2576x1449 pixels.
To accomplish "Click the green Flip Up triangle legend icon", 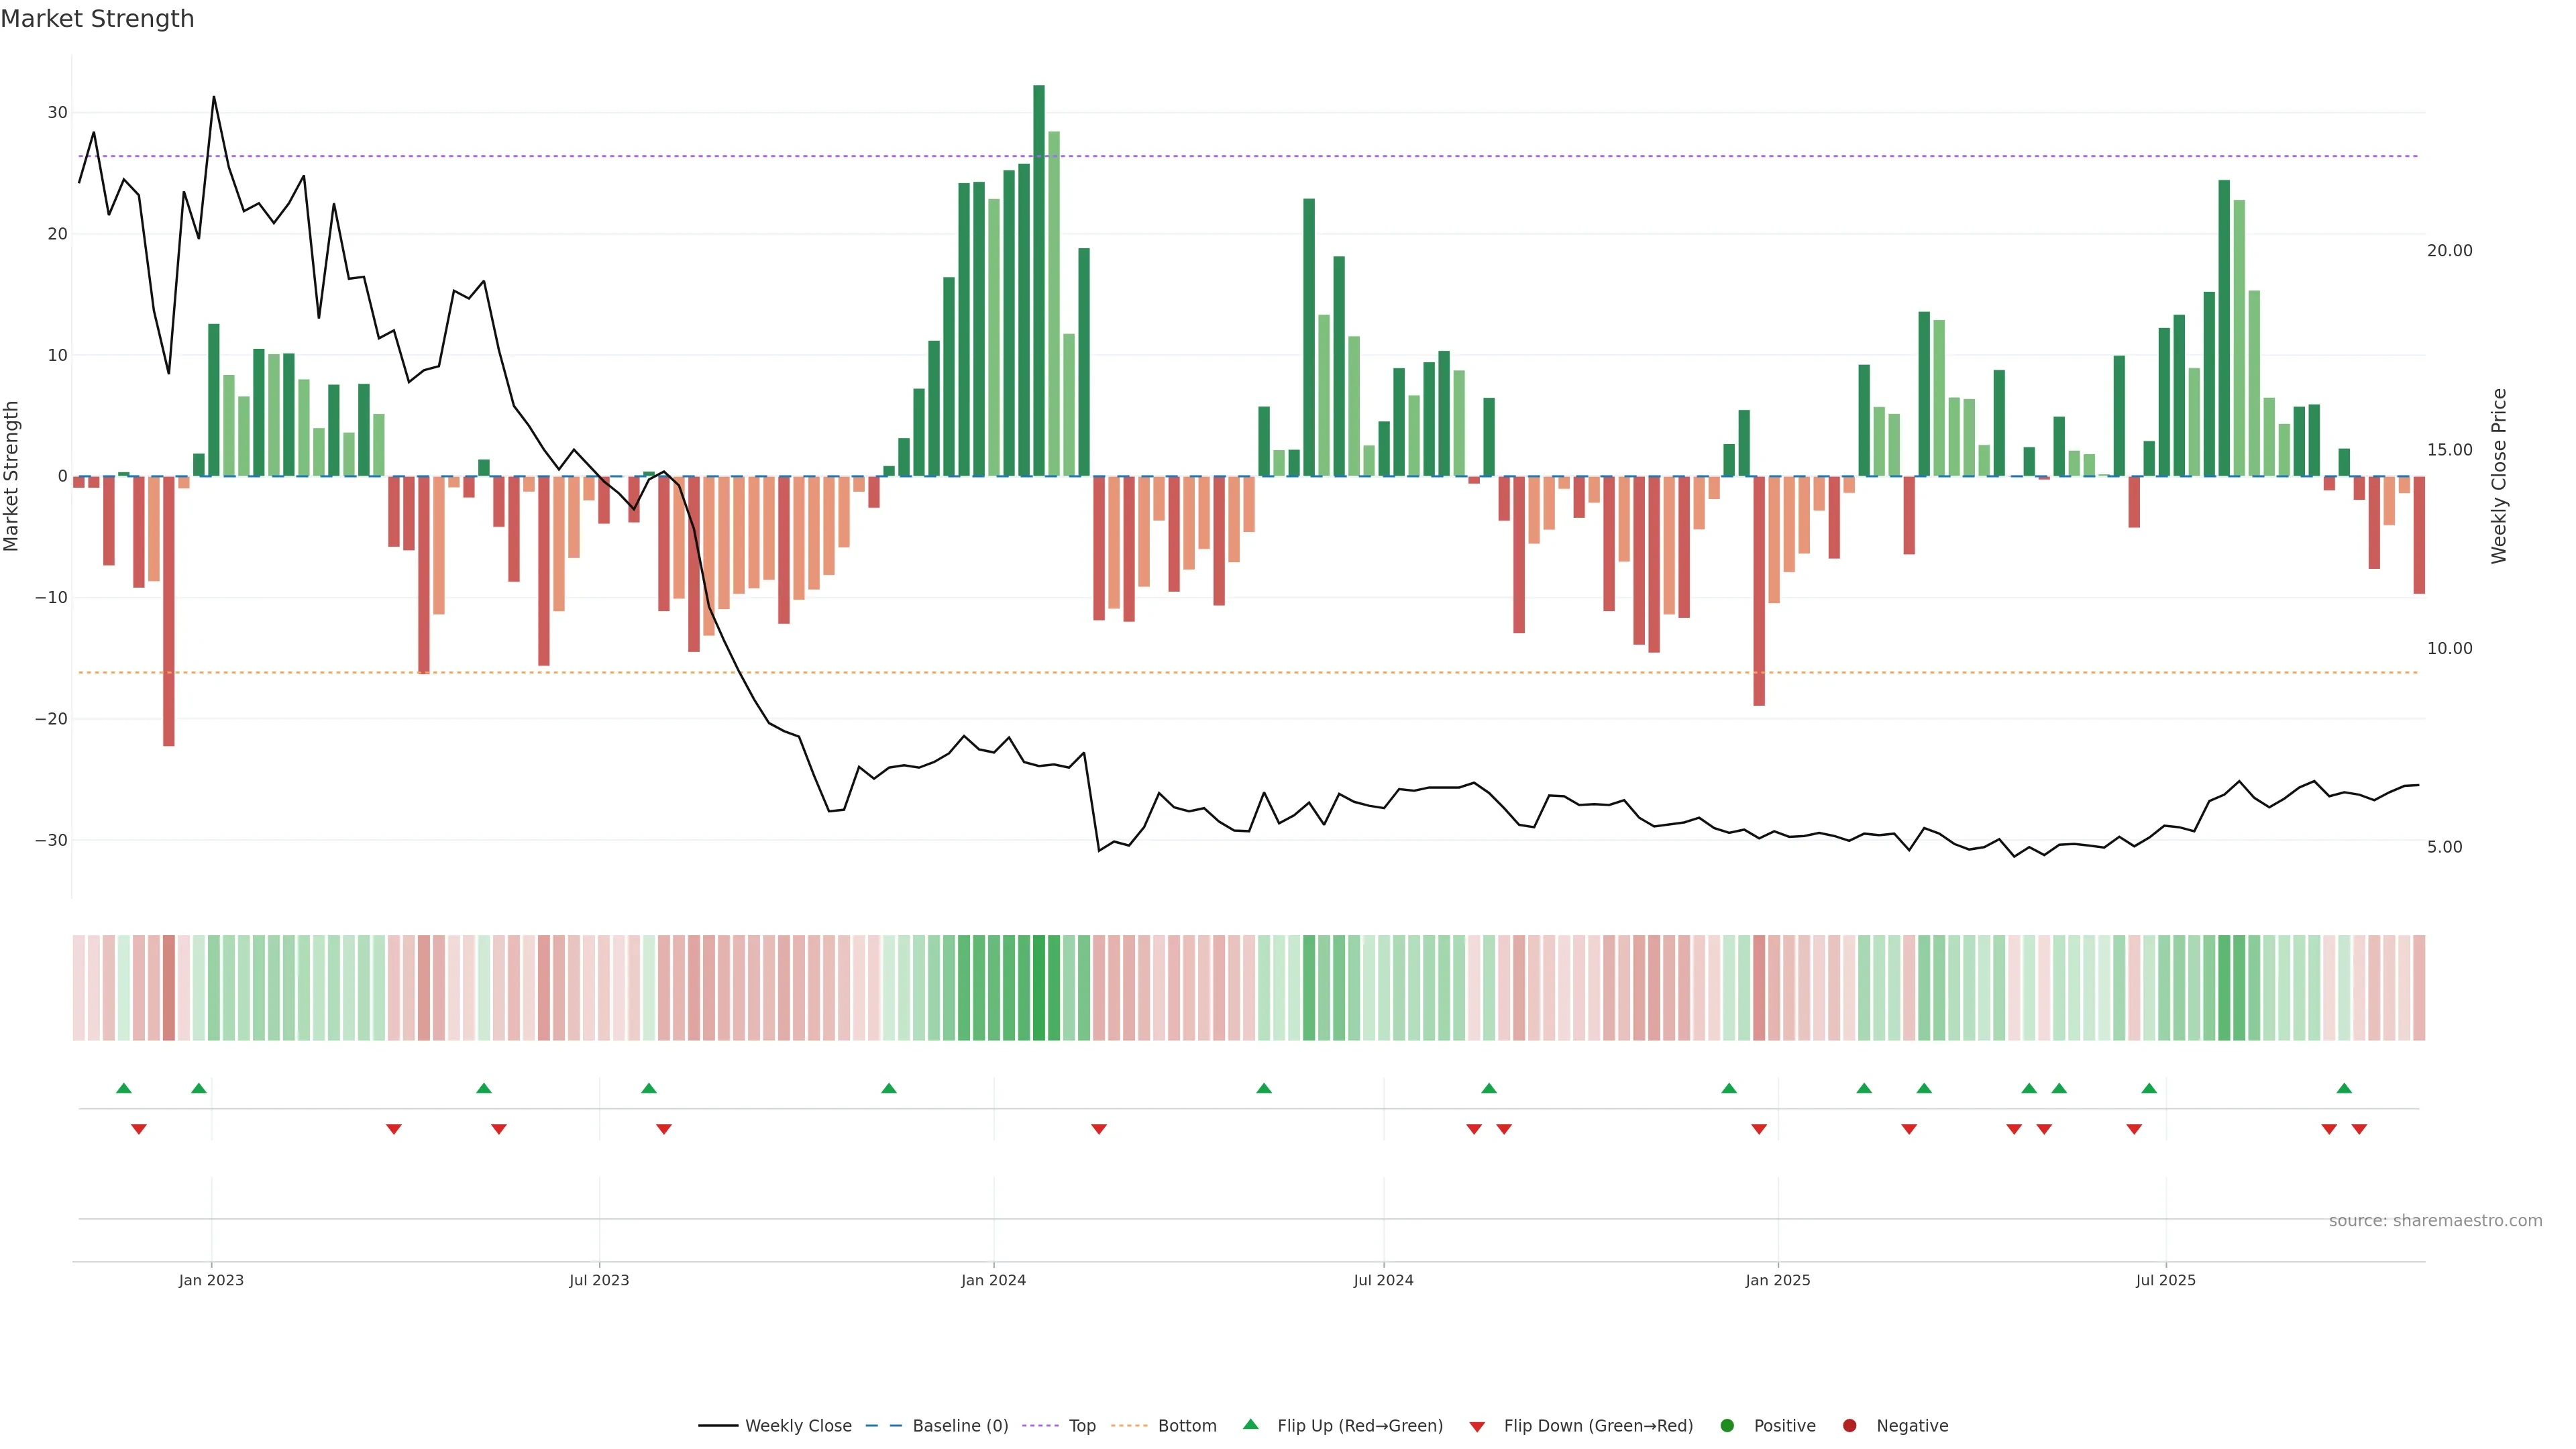I will (1250, 1424).
